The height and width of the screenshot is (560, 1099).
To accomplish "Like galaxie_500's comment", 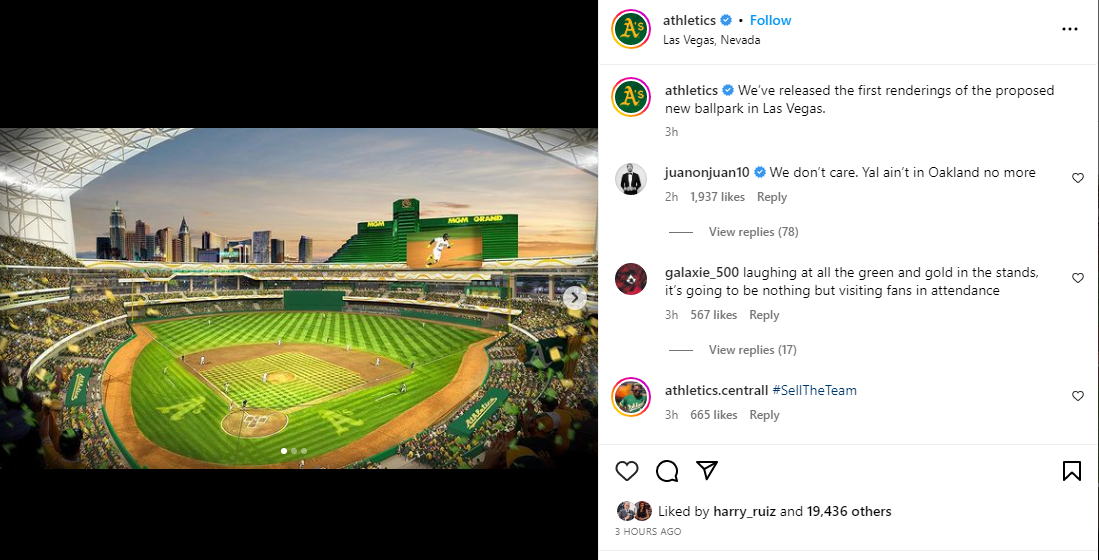I will point(1078,278).
